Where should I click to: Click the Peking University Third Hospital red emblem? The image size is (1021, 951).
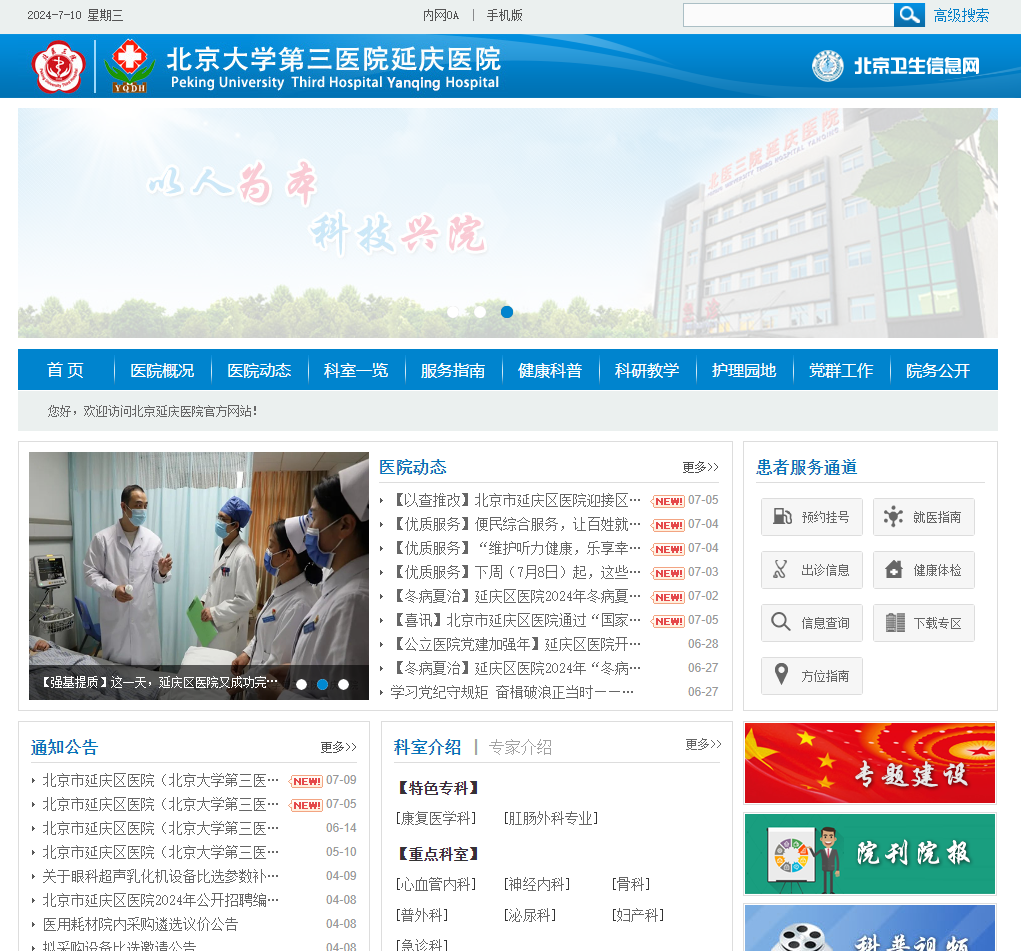59,66
